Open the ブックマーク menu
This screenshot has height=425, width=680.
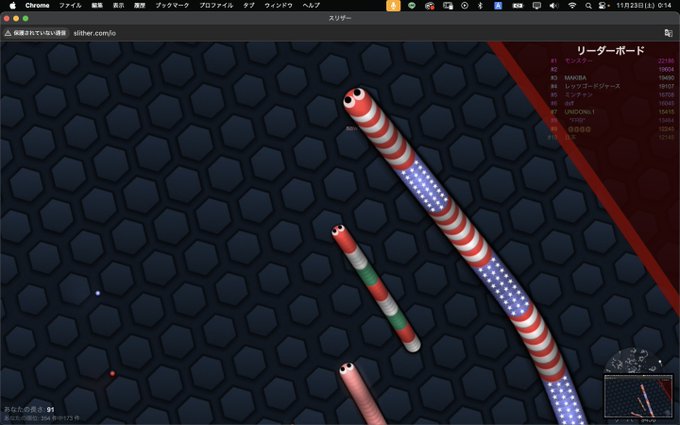[172, 6]
